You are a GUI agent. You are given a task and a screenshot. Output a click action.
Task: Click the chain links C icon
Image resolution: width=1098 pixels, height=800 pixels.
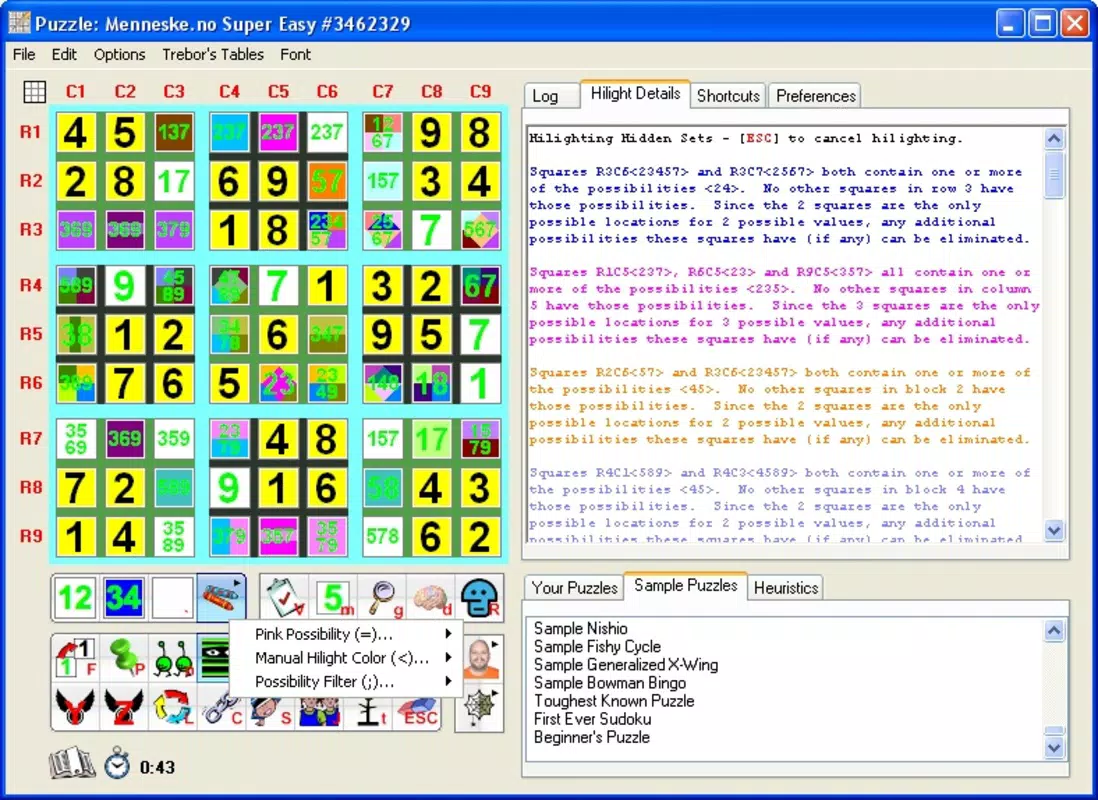(x=222, y=708)
